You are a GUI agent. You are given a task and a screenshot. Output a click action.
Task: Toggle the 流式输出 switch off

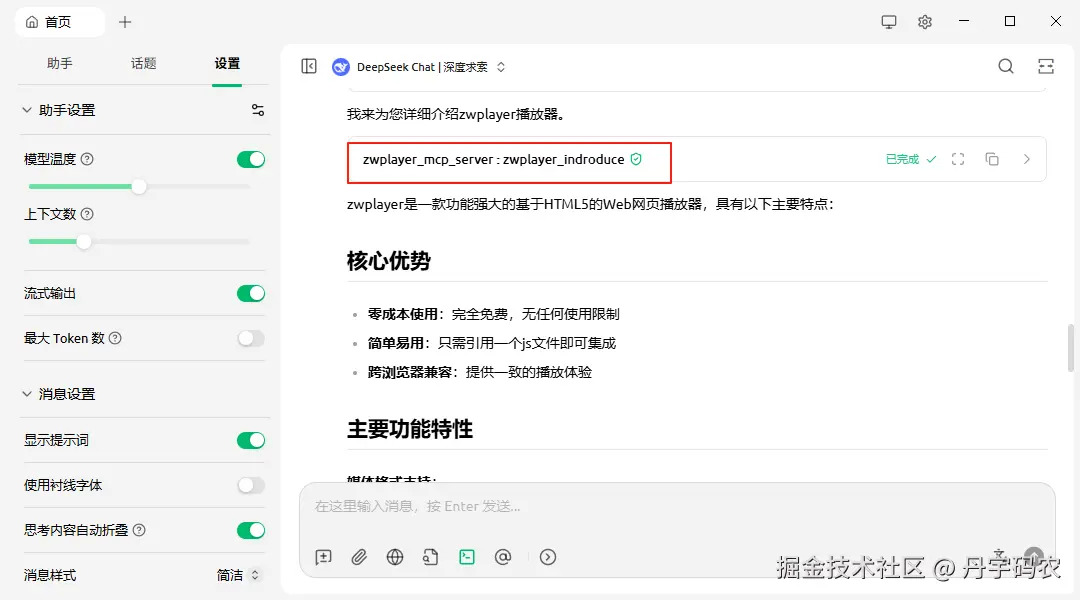(251, 293)
